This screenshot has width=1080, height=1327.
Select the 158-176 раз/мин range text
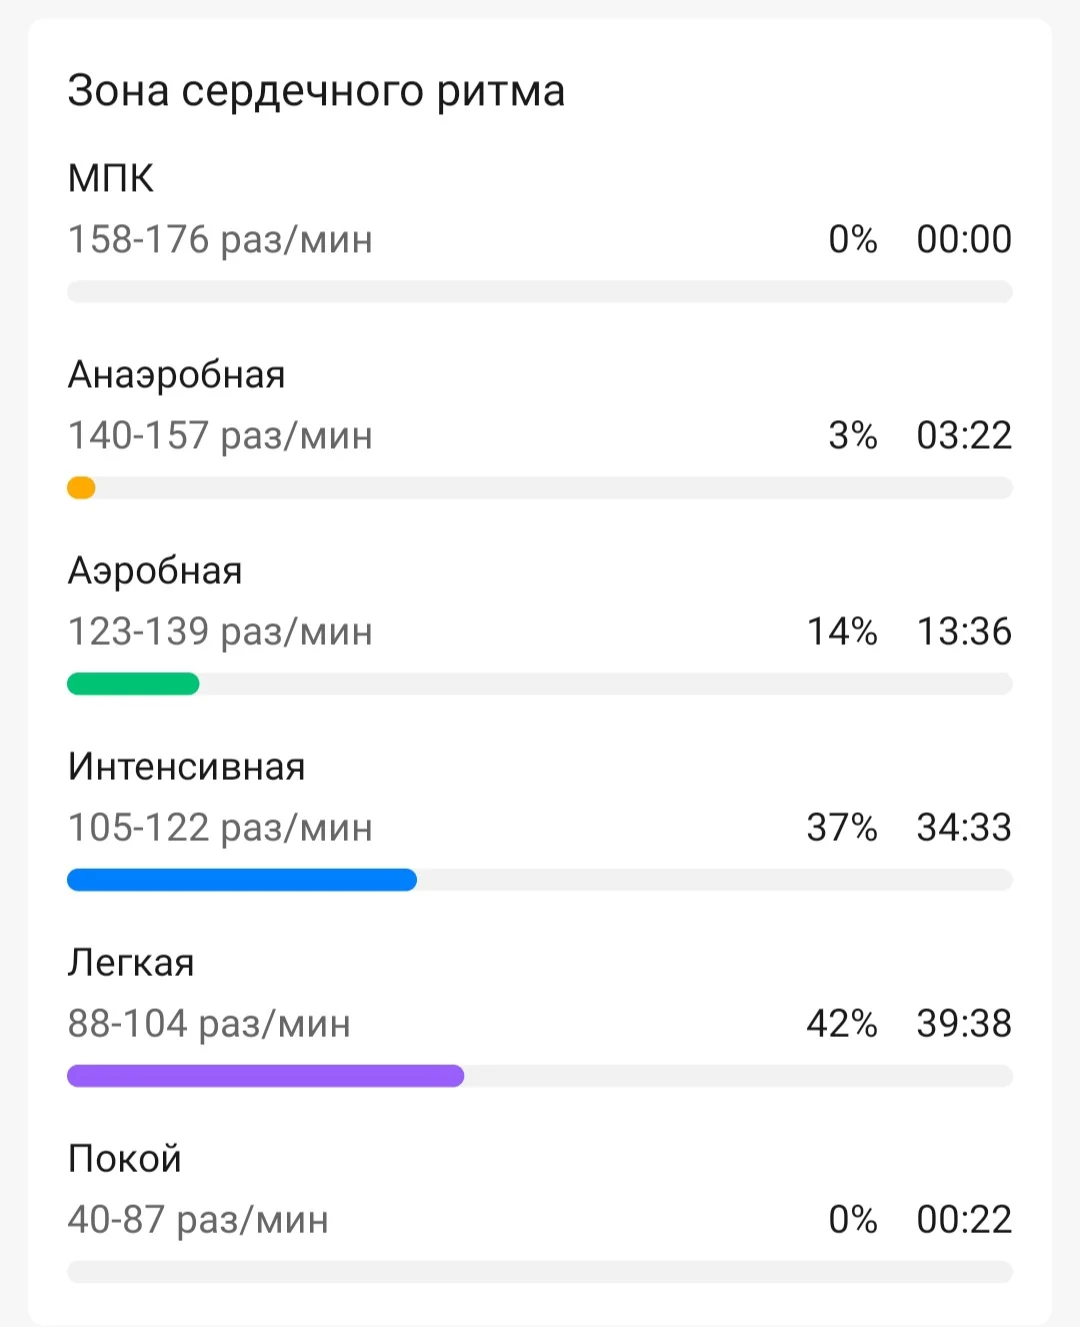click(220, 240)
